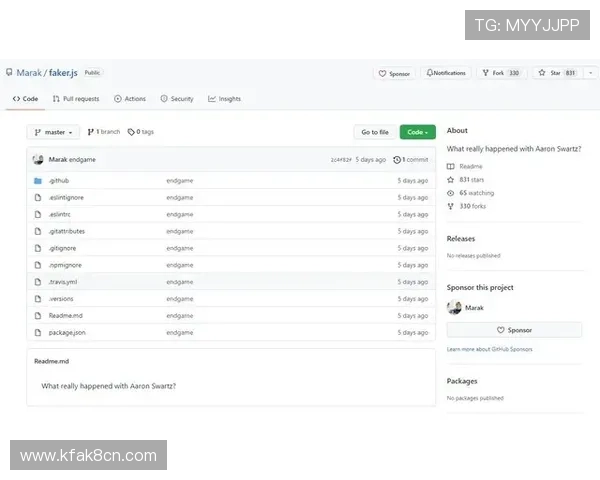
Task: Click the file icon next to .gitignore
Action: pyautogui.click(x=38, y=248)
